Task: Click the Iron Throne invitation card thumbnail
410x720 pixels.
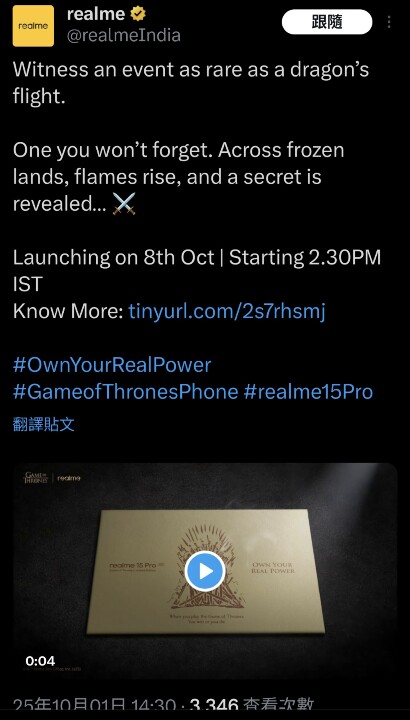Action: (205, 571)
